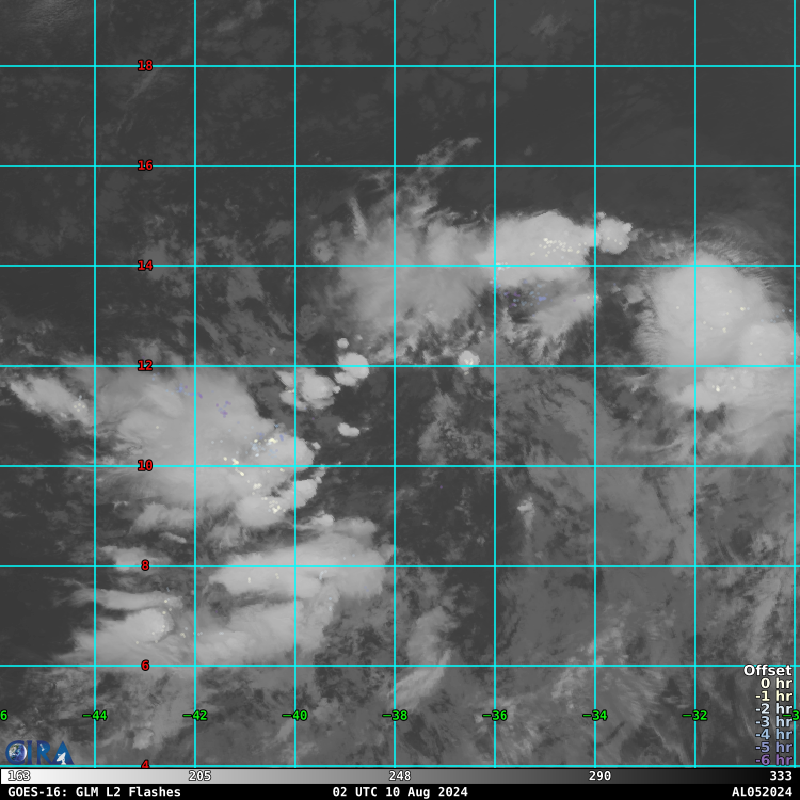Click the 290 value on the grayscale bar

(x=599, y=776)
